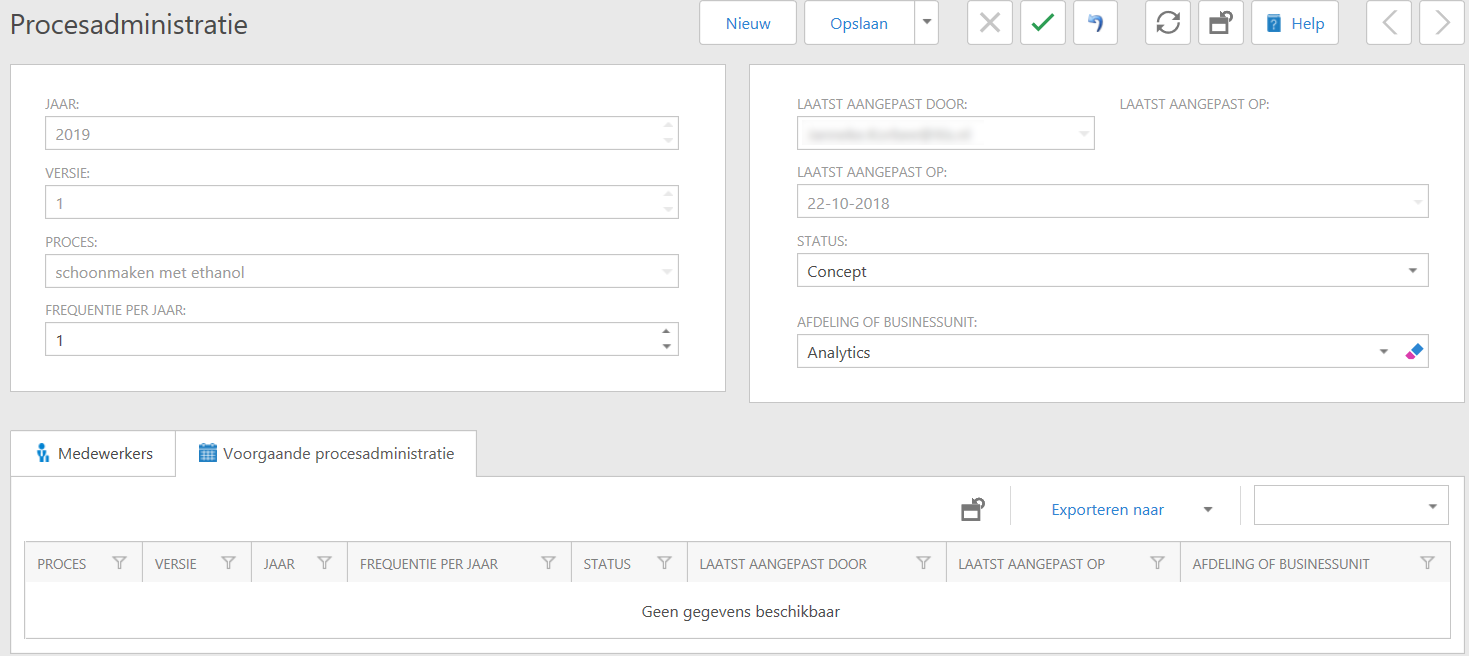Click the Nieuw button

748,23
